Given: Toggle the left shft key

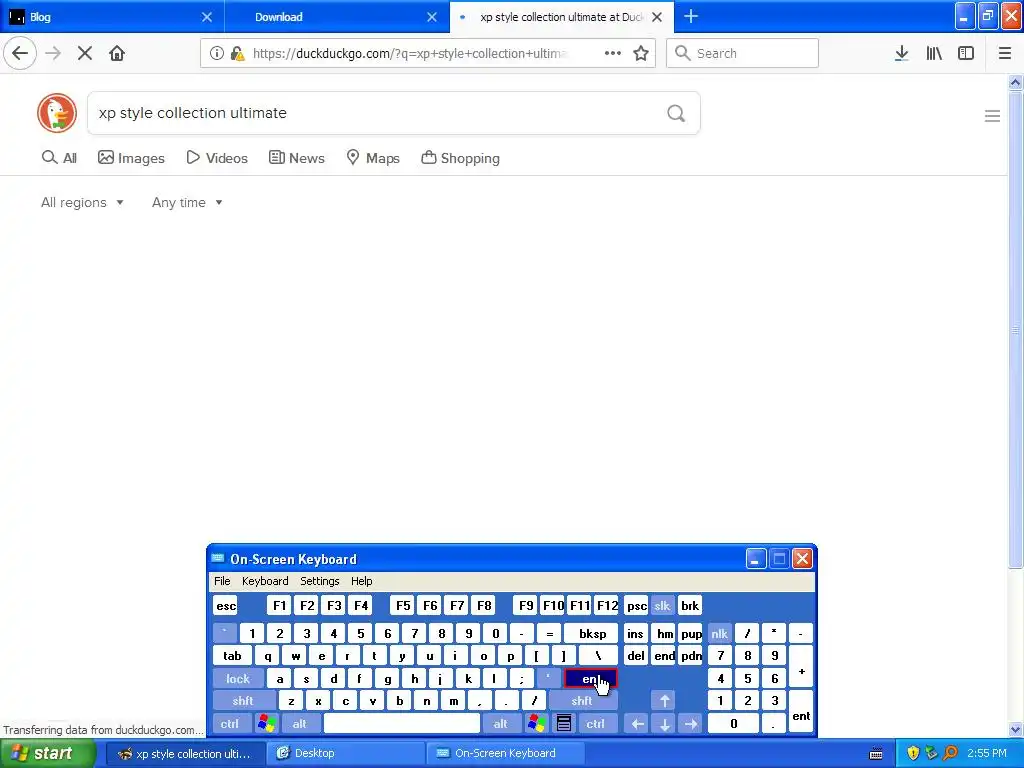Looking at the screenshot, I should (x=243, y=701).
